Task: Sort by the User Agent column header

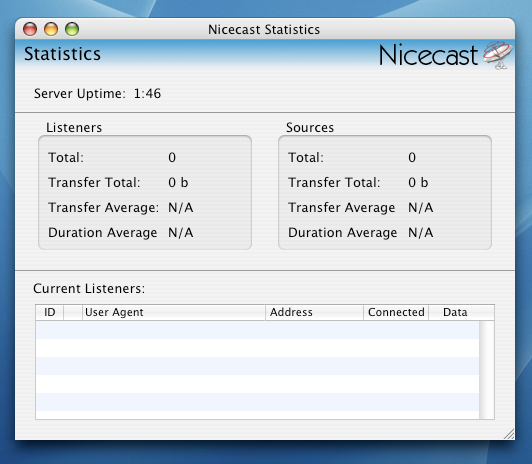Action: 174,312
